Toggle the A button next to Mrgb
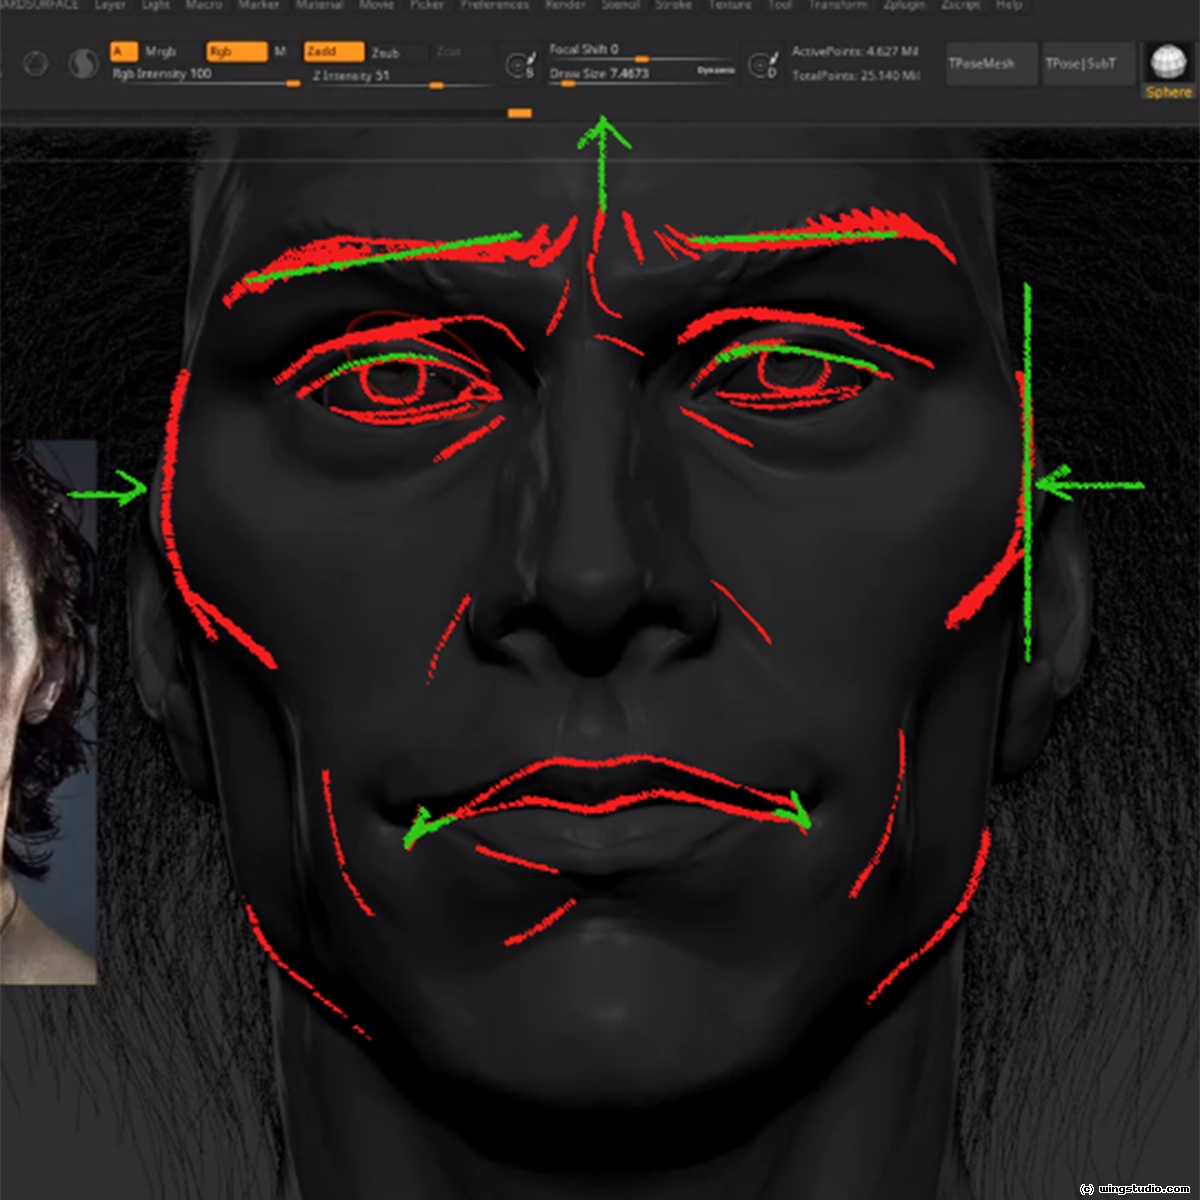The width and height of the screenshot is (1200, 1200). point(123,51)
